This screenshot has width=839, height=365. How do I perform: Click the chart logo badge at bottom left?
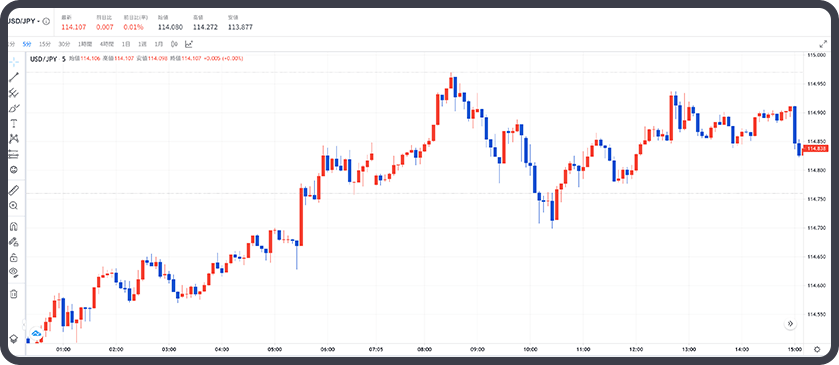coord(36,334)
